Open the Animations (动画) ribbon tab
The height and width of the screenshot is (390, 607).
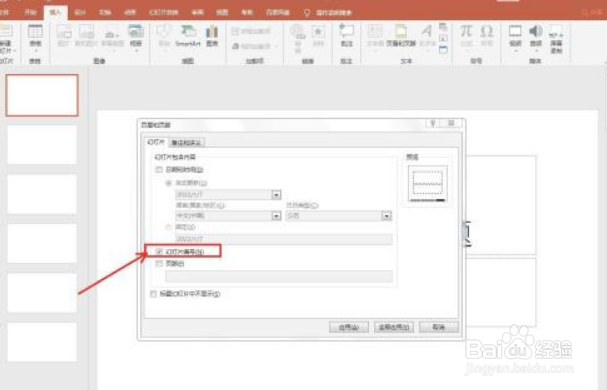(x=130, y=12)
